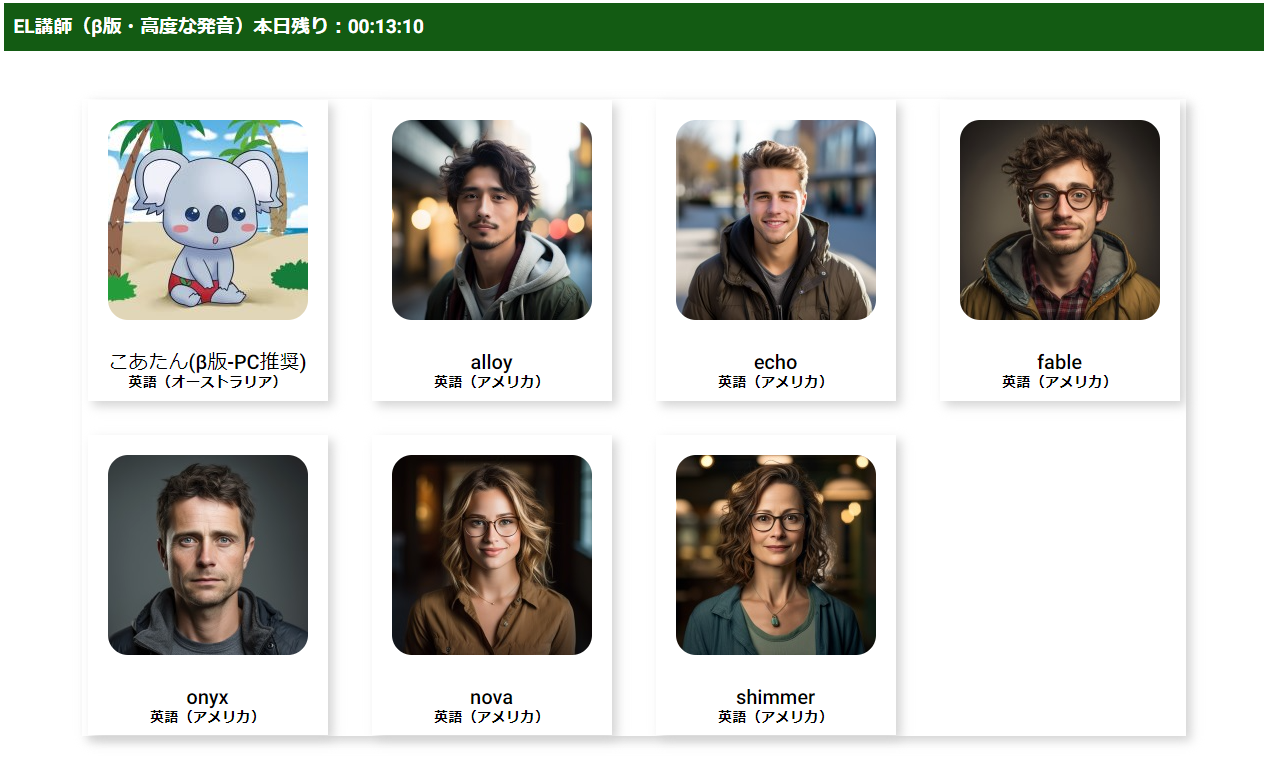1268x773 pixels.
Task: Click the nova name label
Action: coord(492,697)
